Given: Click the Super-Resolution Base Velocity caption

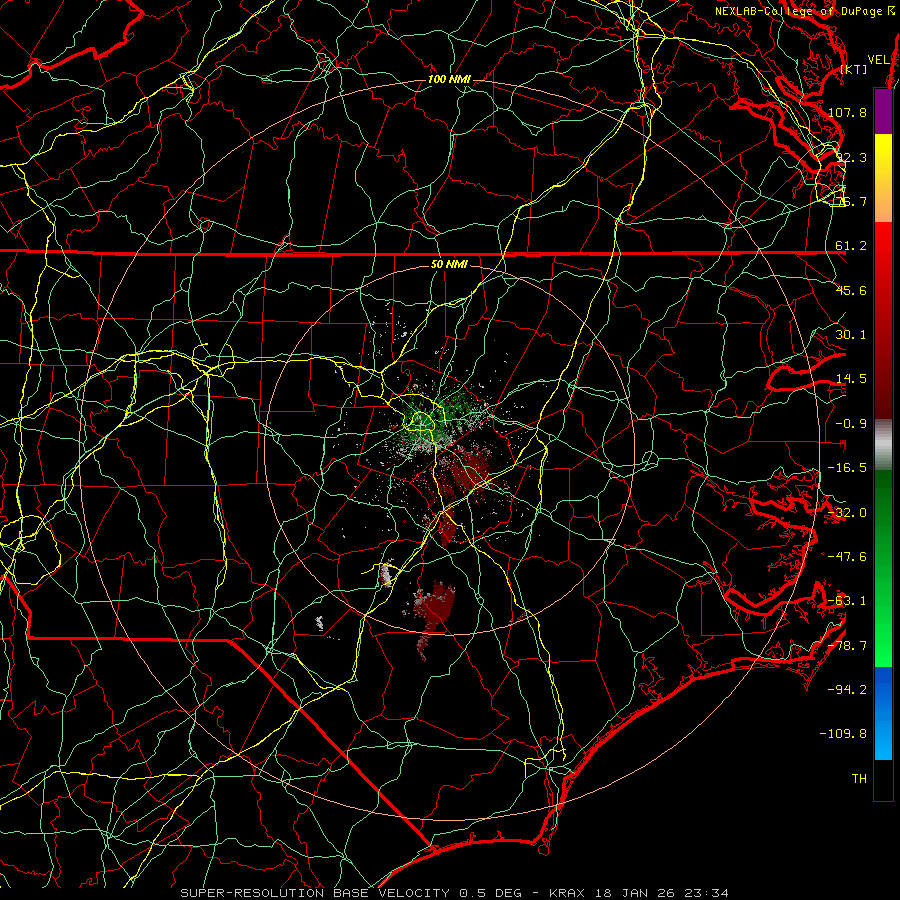Looking at the screenshot, I should pyautogui.click(x=455, y=893).
